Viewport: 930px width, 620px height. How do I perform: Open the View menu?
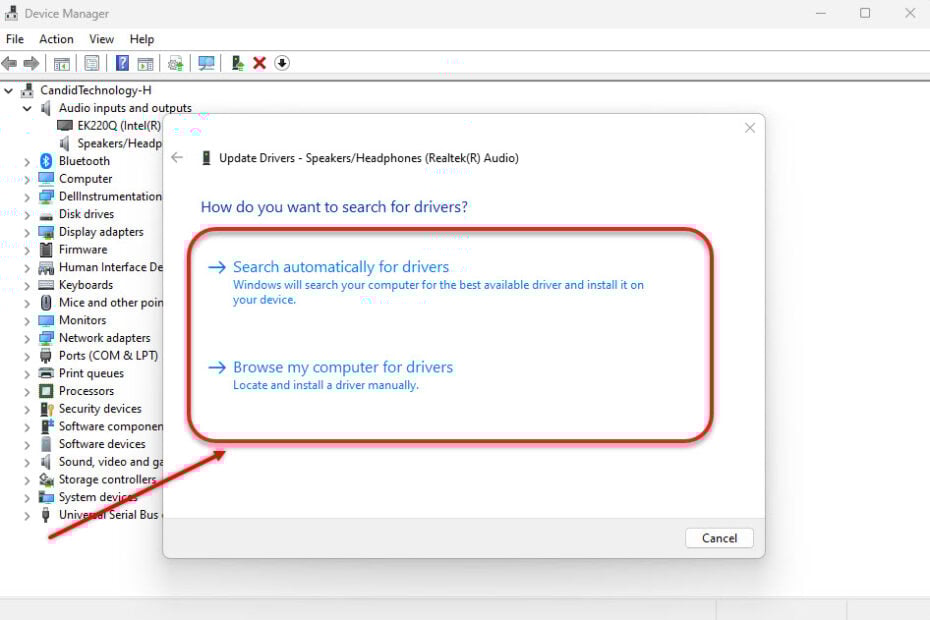point(101,39)
